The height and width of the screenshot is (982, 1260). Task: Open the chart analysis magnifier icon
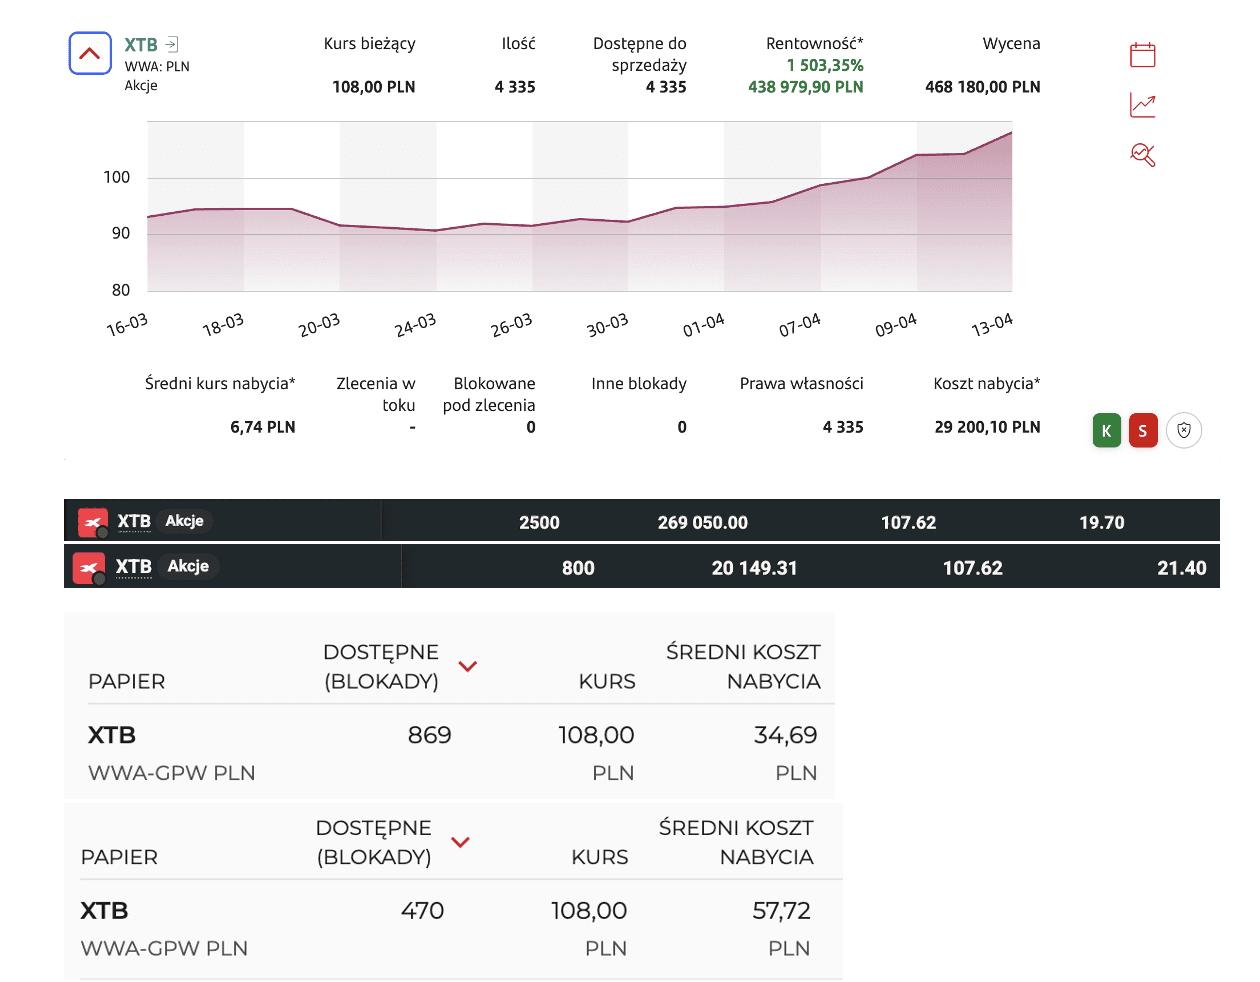(x=1142, y=154)
